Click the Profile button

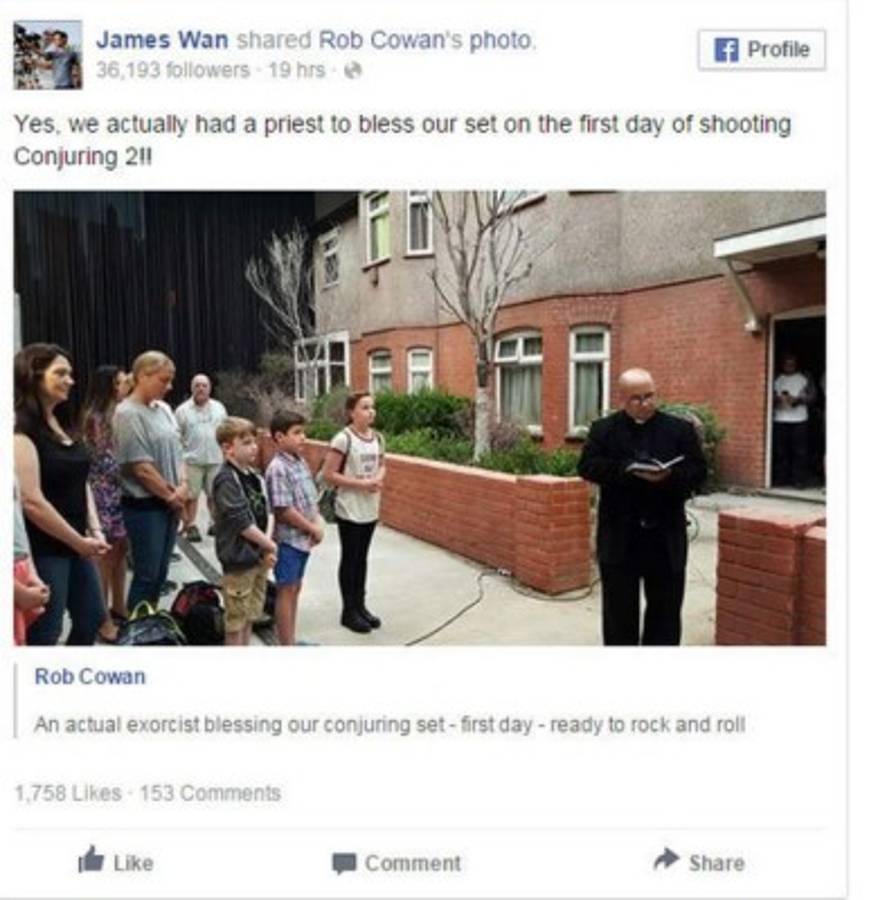tap(761, 50)
